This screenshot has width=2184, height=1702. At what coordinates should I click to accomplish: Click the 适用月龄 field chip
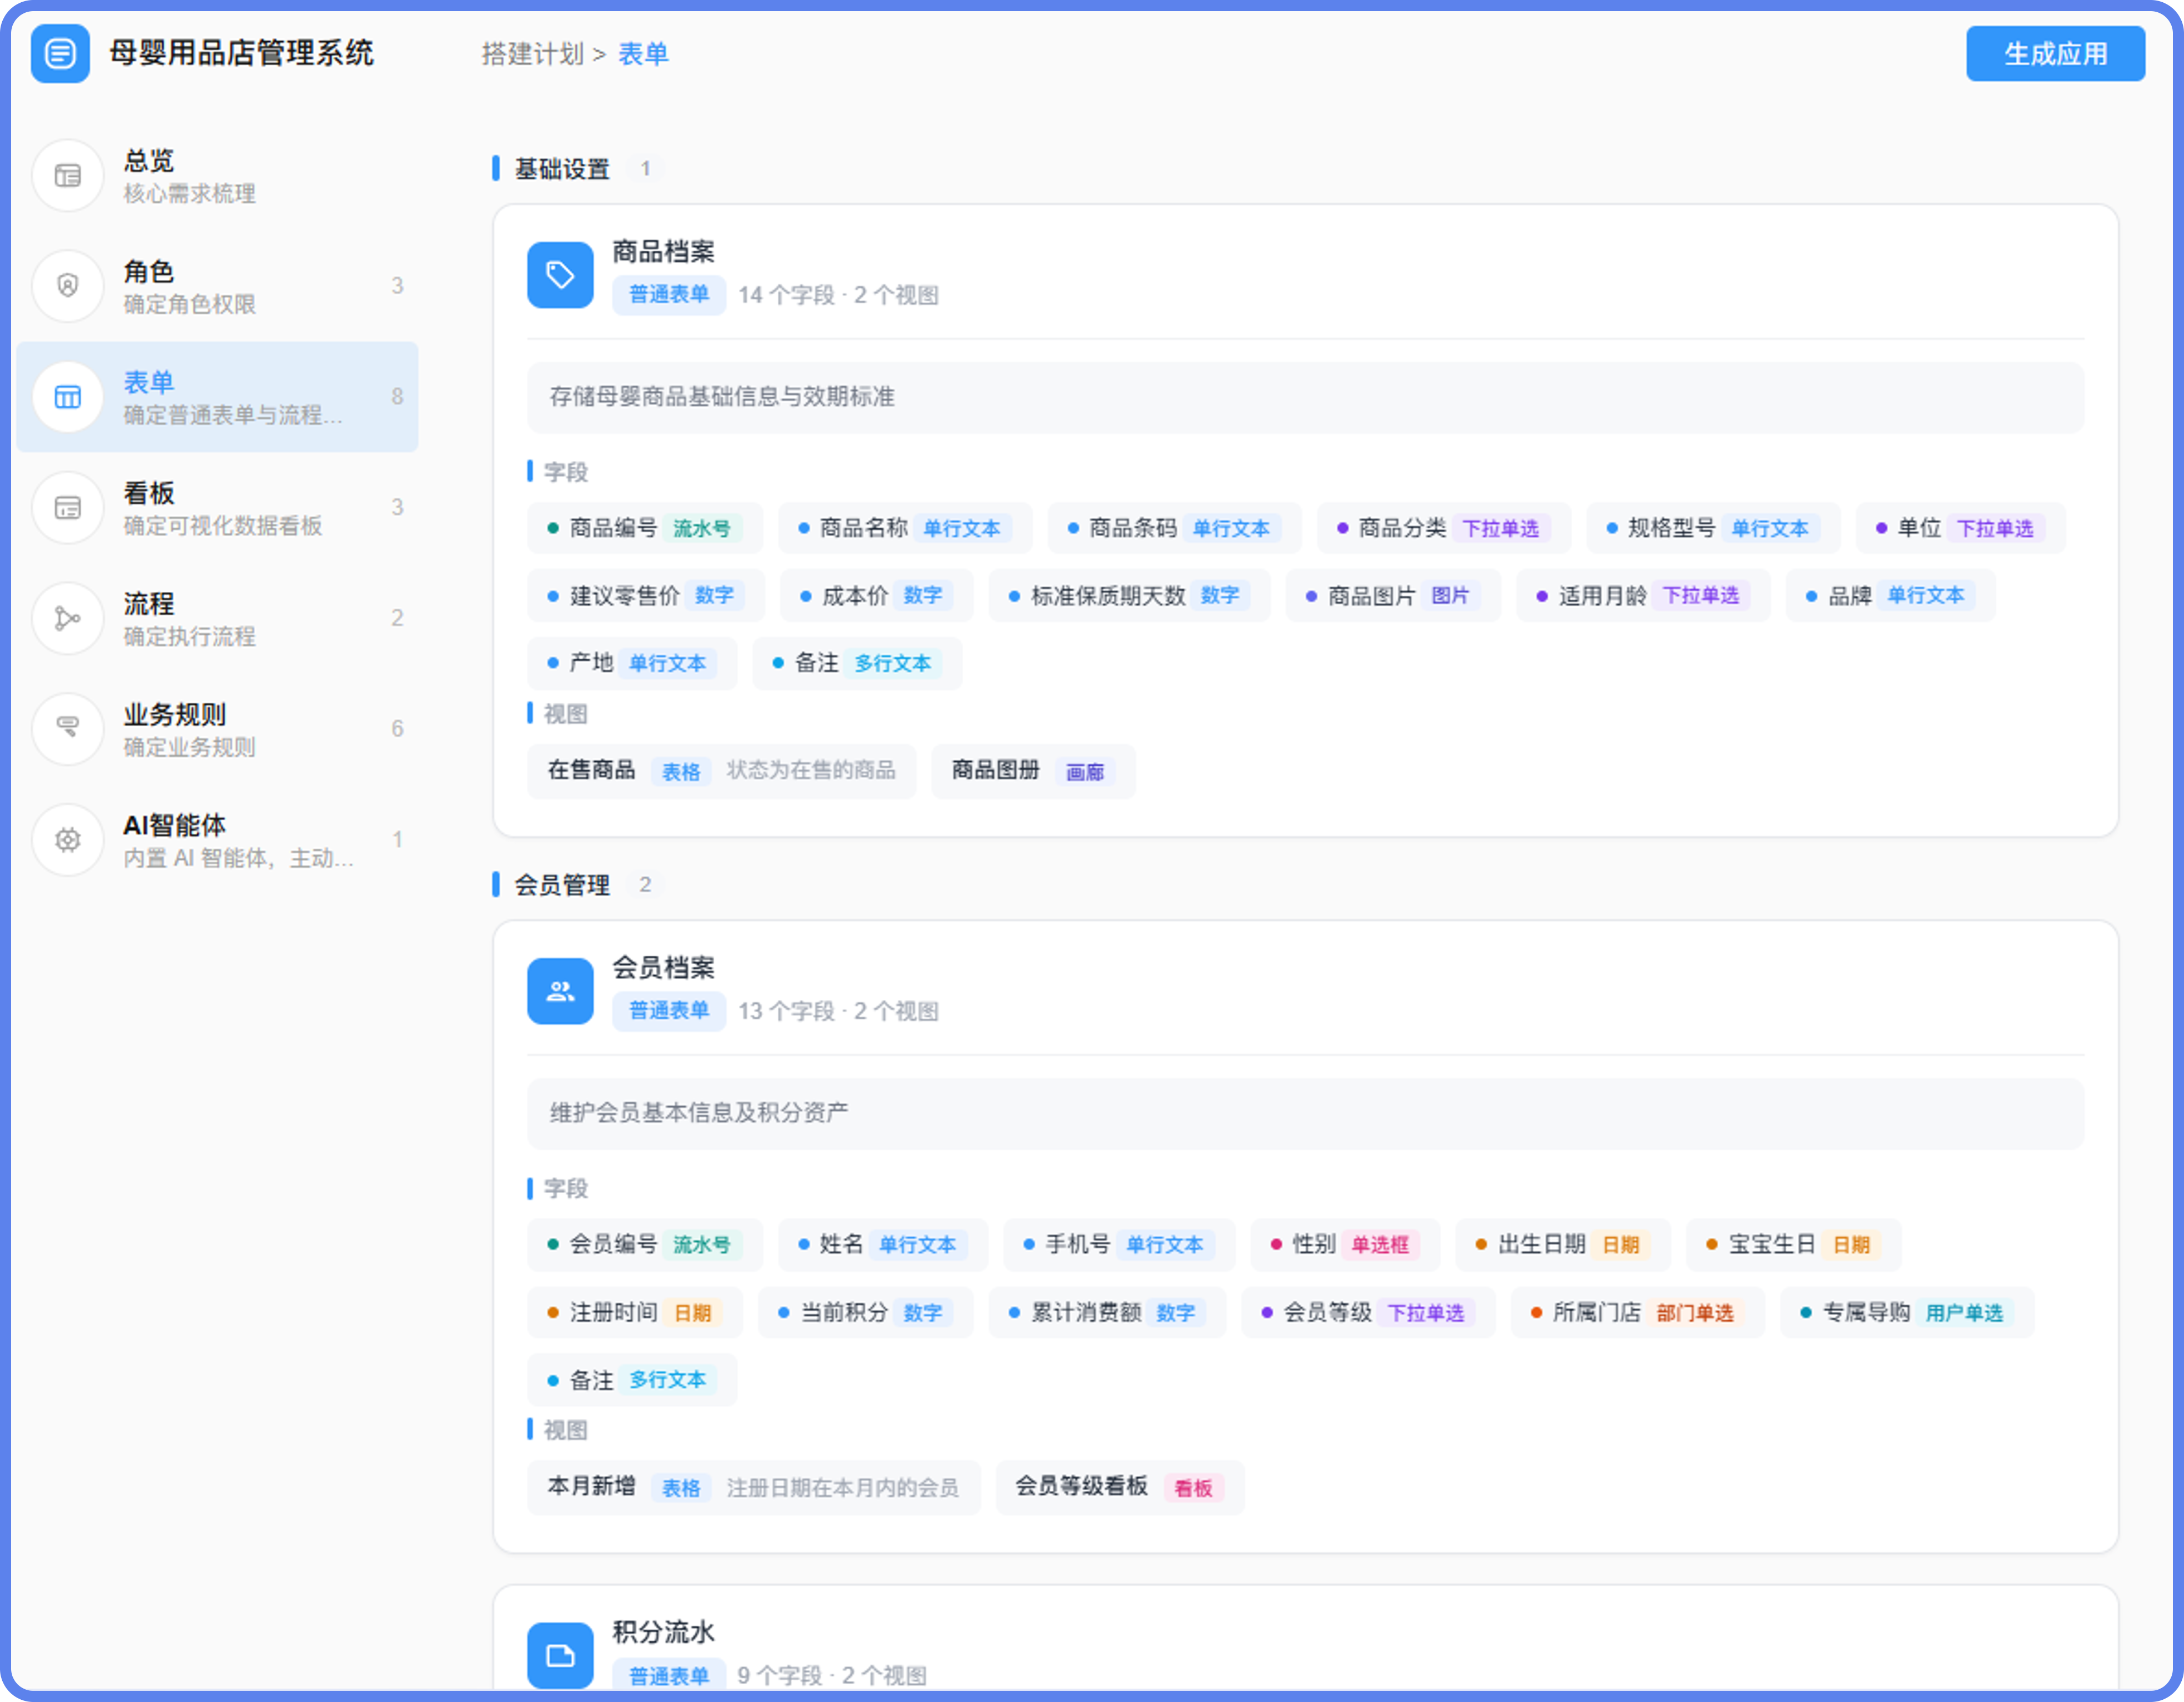[1643, 596]
